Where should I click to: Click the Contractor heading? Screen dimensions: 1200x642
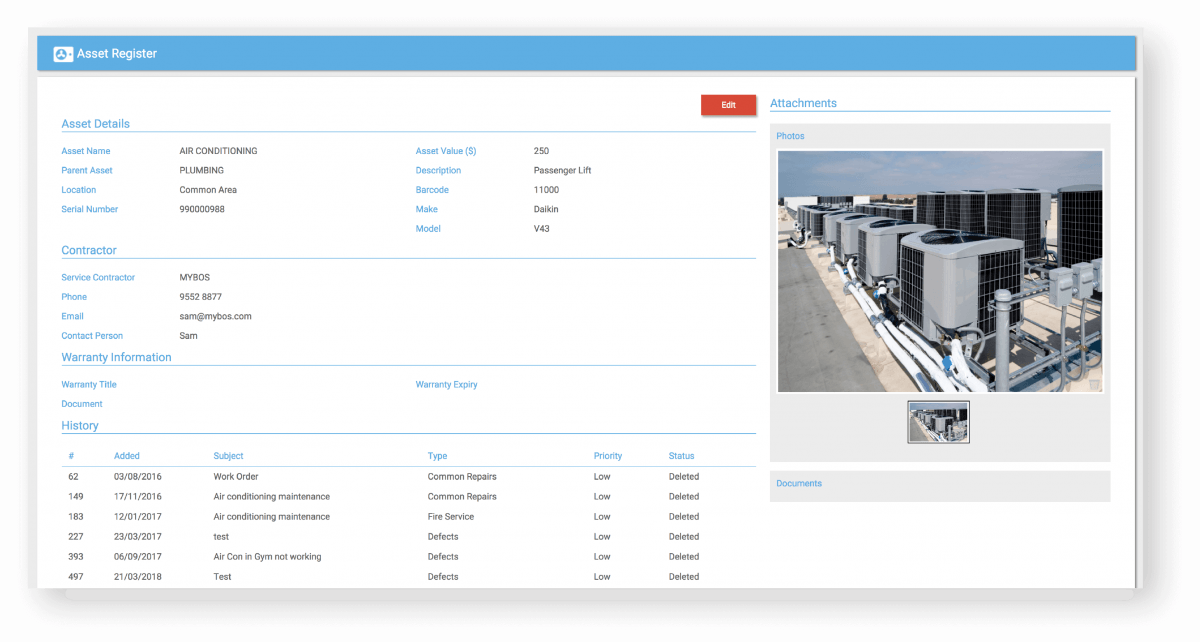click(89, 250)
